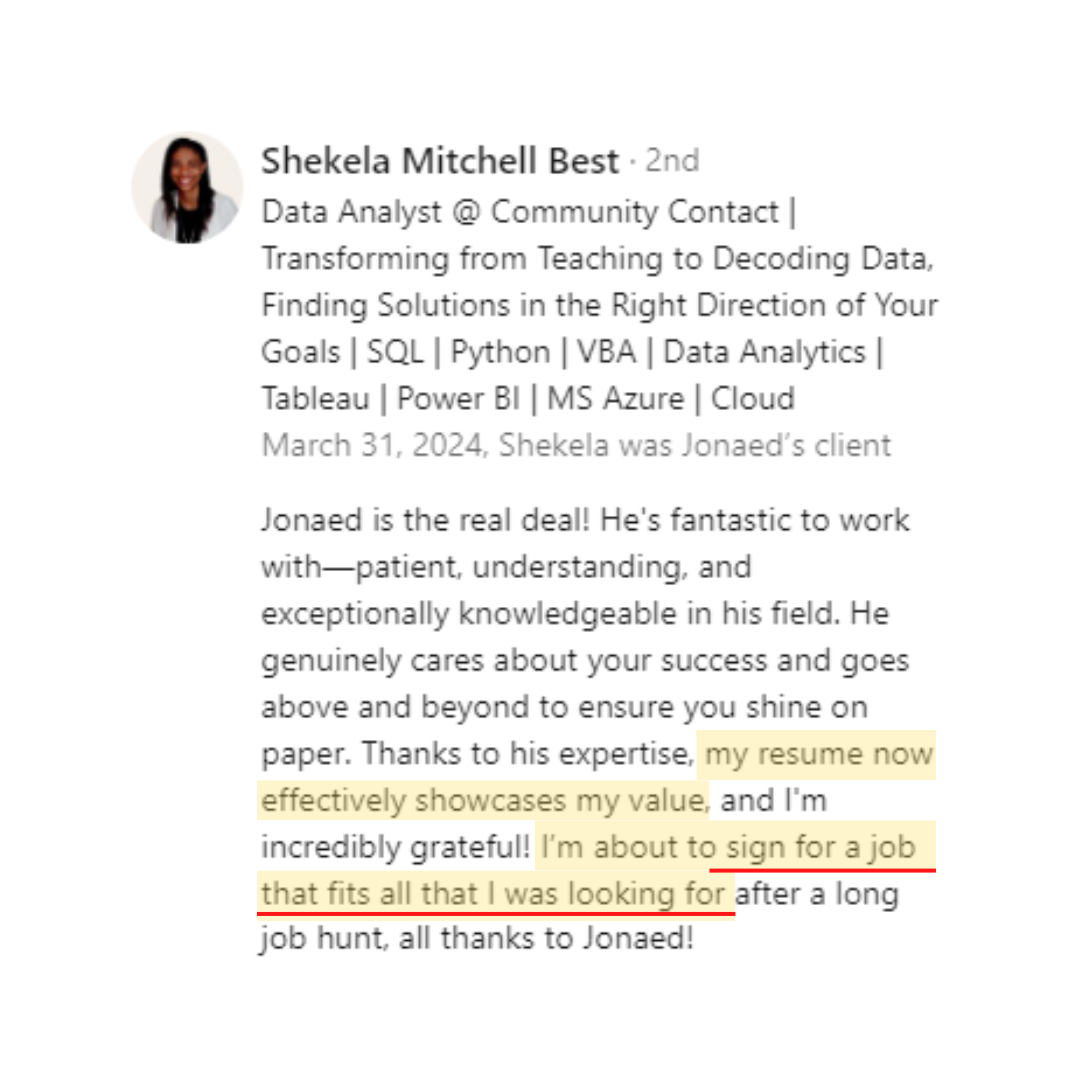The height and width of the screenshot is (1080, 1080).
Task: Open Shekela Mitchell Best's profile photo
Action: (x=187, y=187)
